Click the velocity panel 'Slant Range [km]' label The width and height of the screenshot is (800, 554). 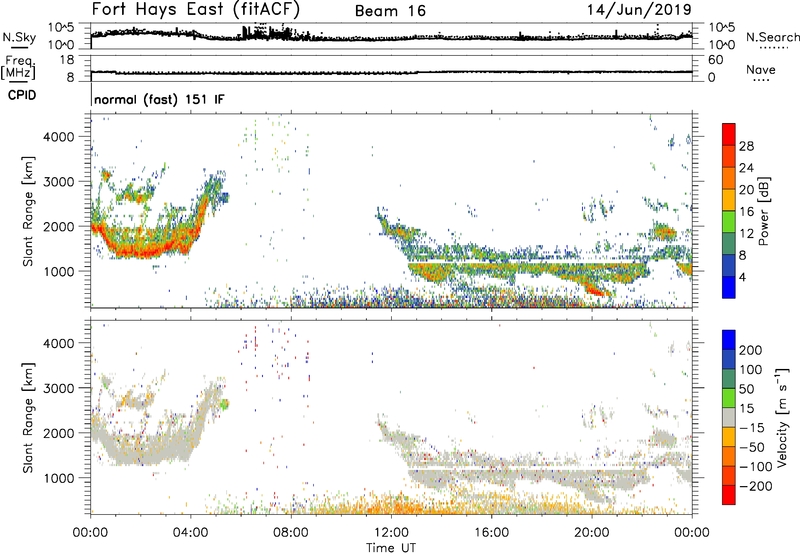click(x=28, y=417)
